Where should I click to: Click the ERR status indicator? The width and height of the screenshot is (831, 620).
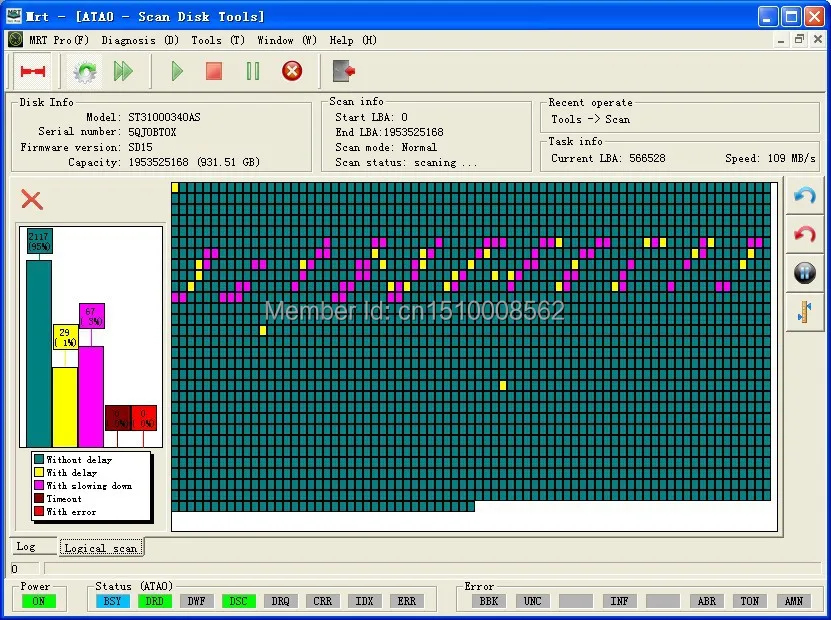click(x=406, y=601)
